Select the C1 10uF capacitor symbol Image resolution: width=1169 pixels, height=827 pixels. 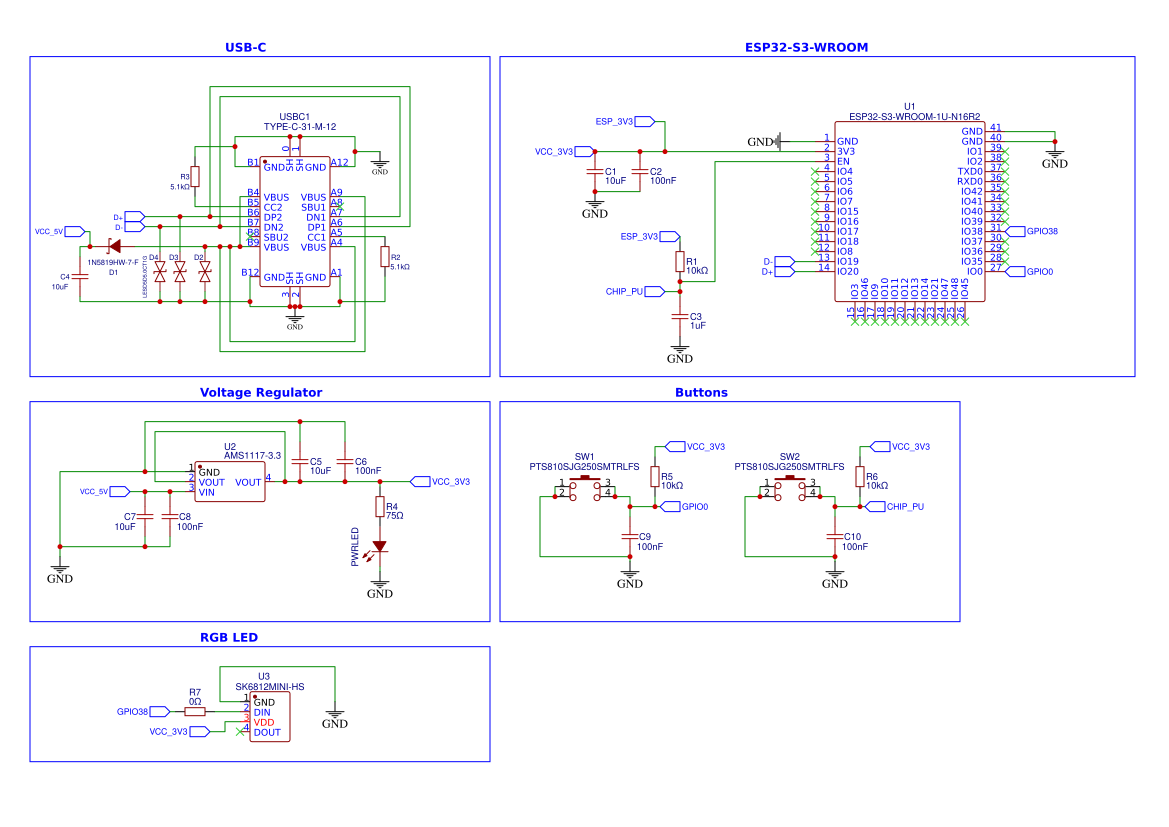coord(595,172)
